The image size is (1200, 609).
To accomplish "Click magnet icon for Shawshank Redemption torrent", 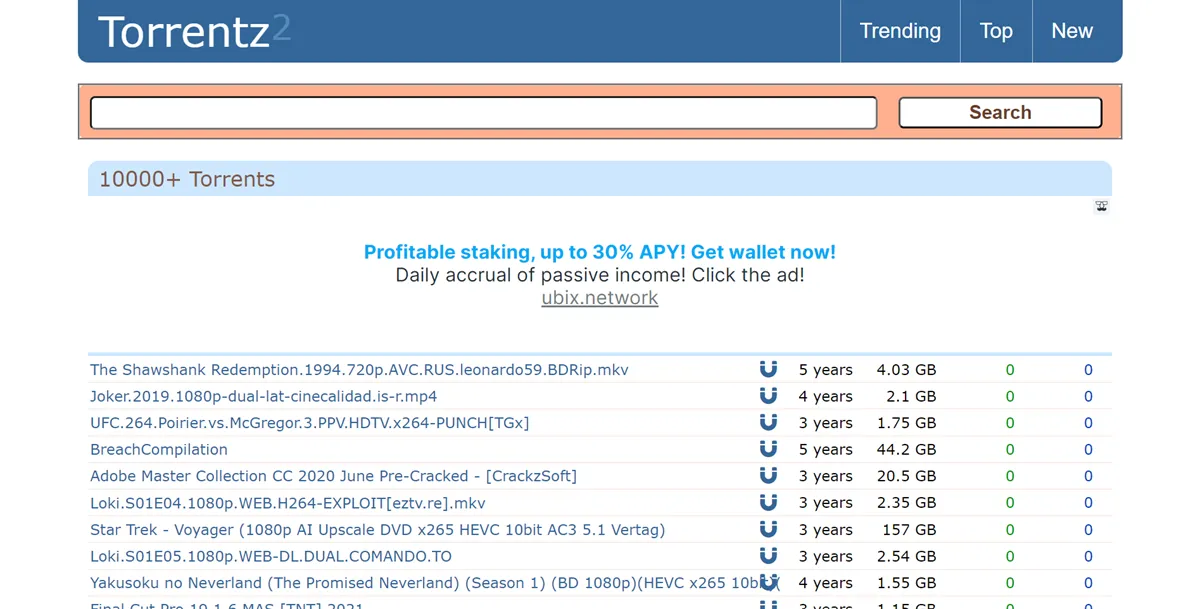I will tap(768, 369).
